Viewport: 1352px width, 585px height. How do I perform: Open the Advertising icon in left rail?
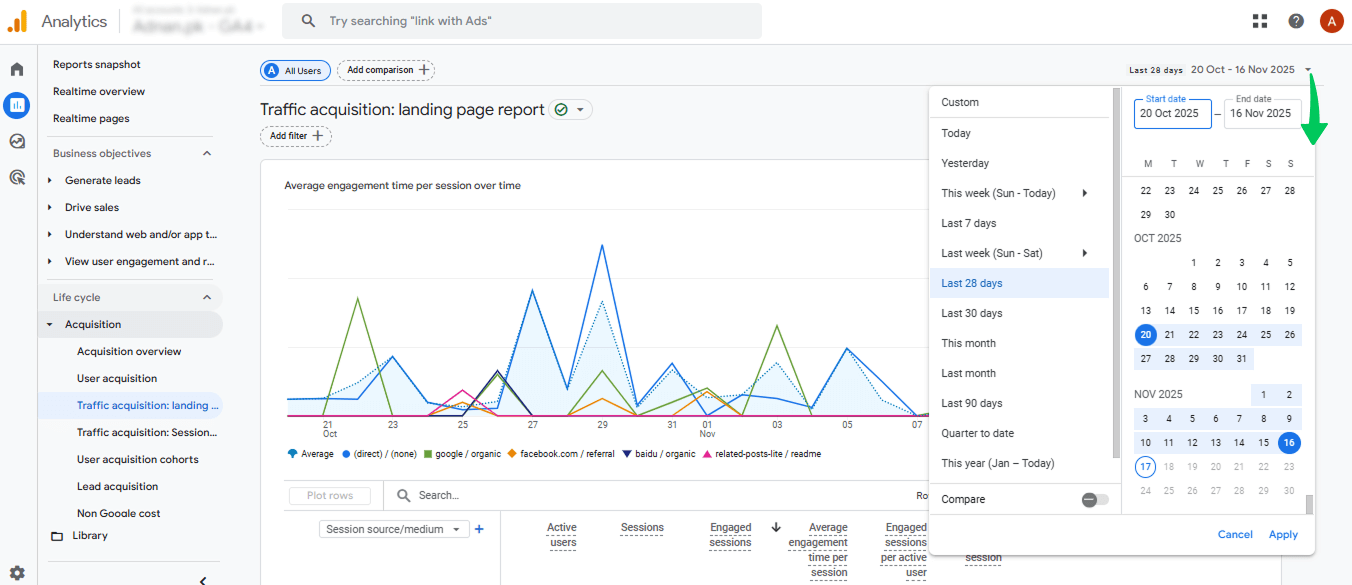point(17,177)
